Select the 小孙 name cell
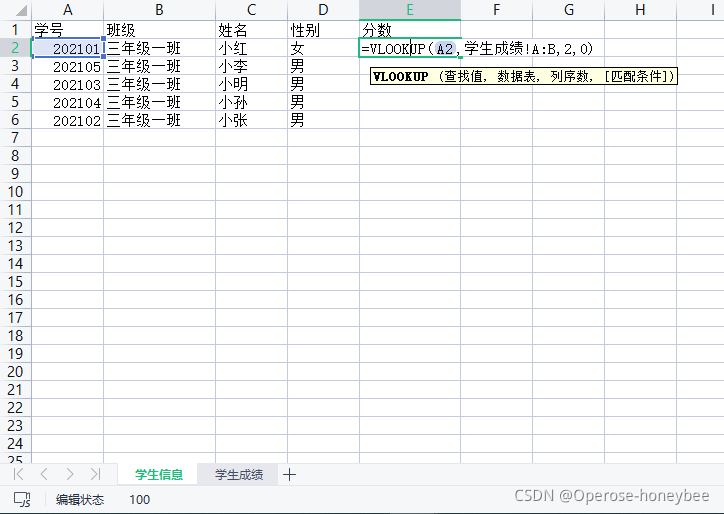The height and width of the screenshot is (514, 724). [x=251, y=102]
